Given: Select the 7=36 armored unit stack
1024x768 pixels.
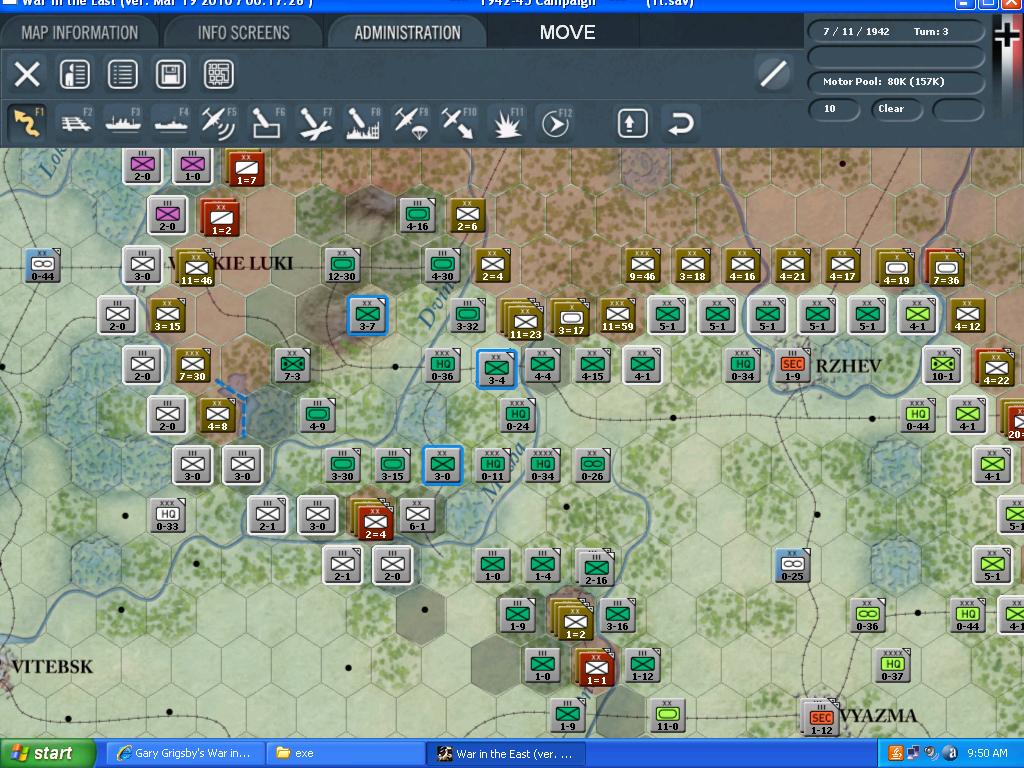Looking at the screenshot, I should [x=945, y=268].
